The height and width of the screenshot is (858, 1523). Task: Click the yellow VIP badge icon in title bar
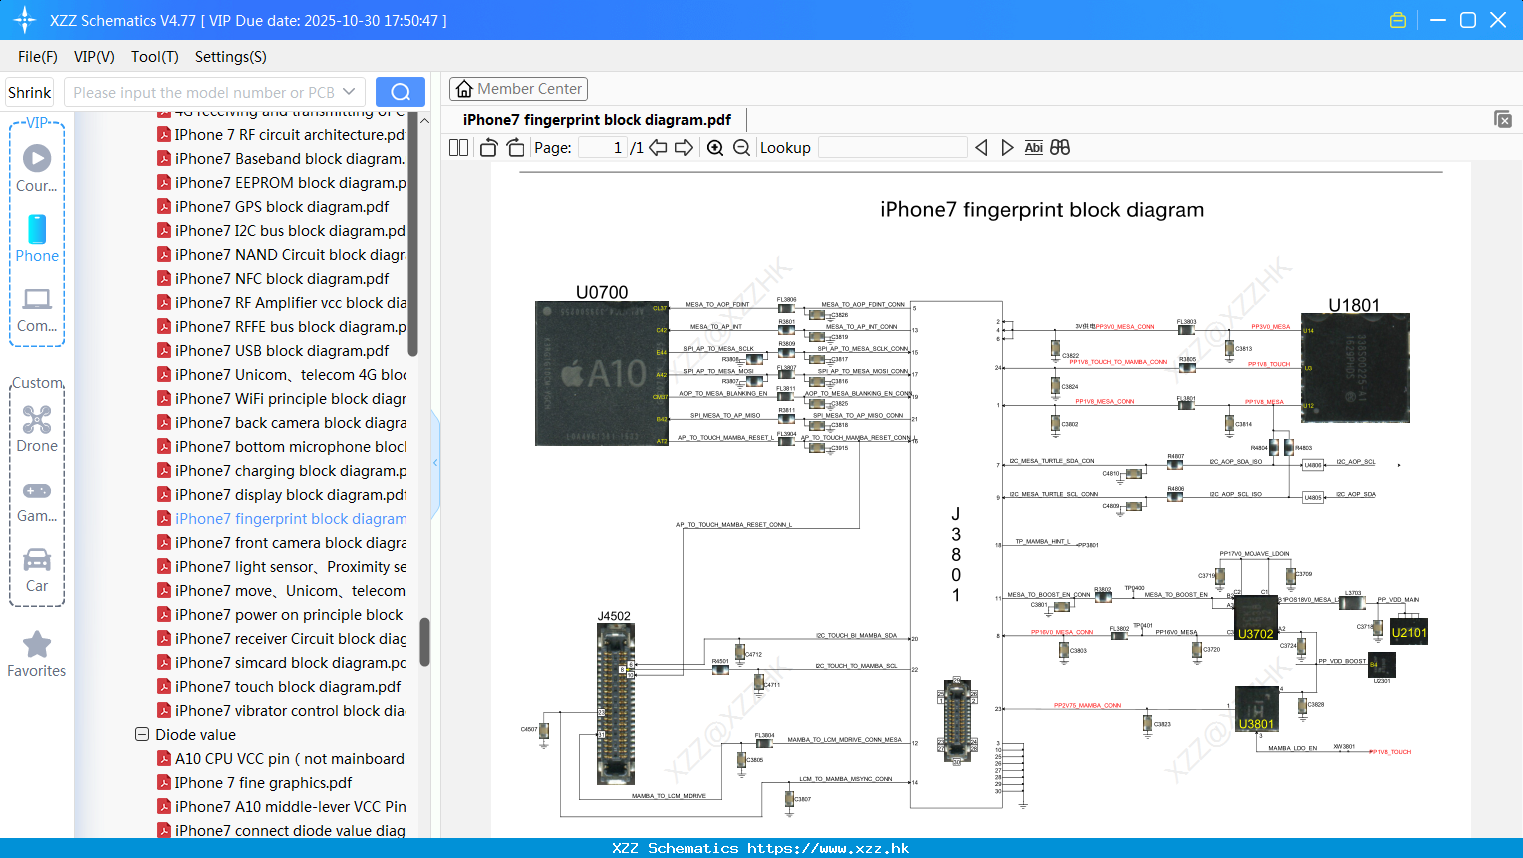[x=1398, y=20]
